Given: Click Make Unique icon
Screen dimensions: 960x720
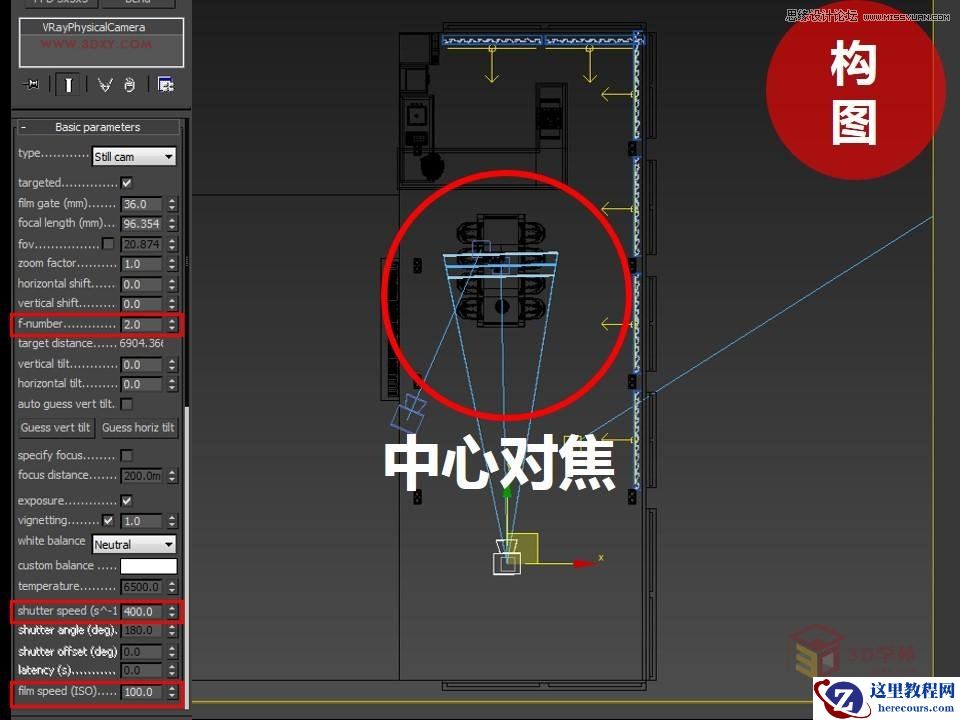Looking at the screenshot, I should (105, 84).
